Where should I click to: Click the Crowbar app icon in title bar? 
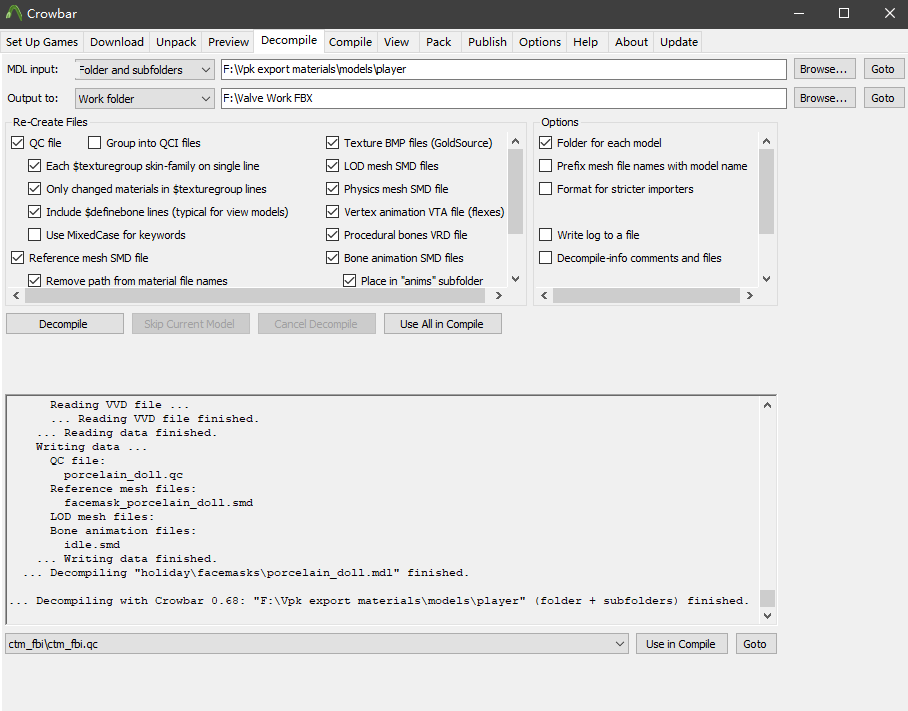(x=14, y=13)
